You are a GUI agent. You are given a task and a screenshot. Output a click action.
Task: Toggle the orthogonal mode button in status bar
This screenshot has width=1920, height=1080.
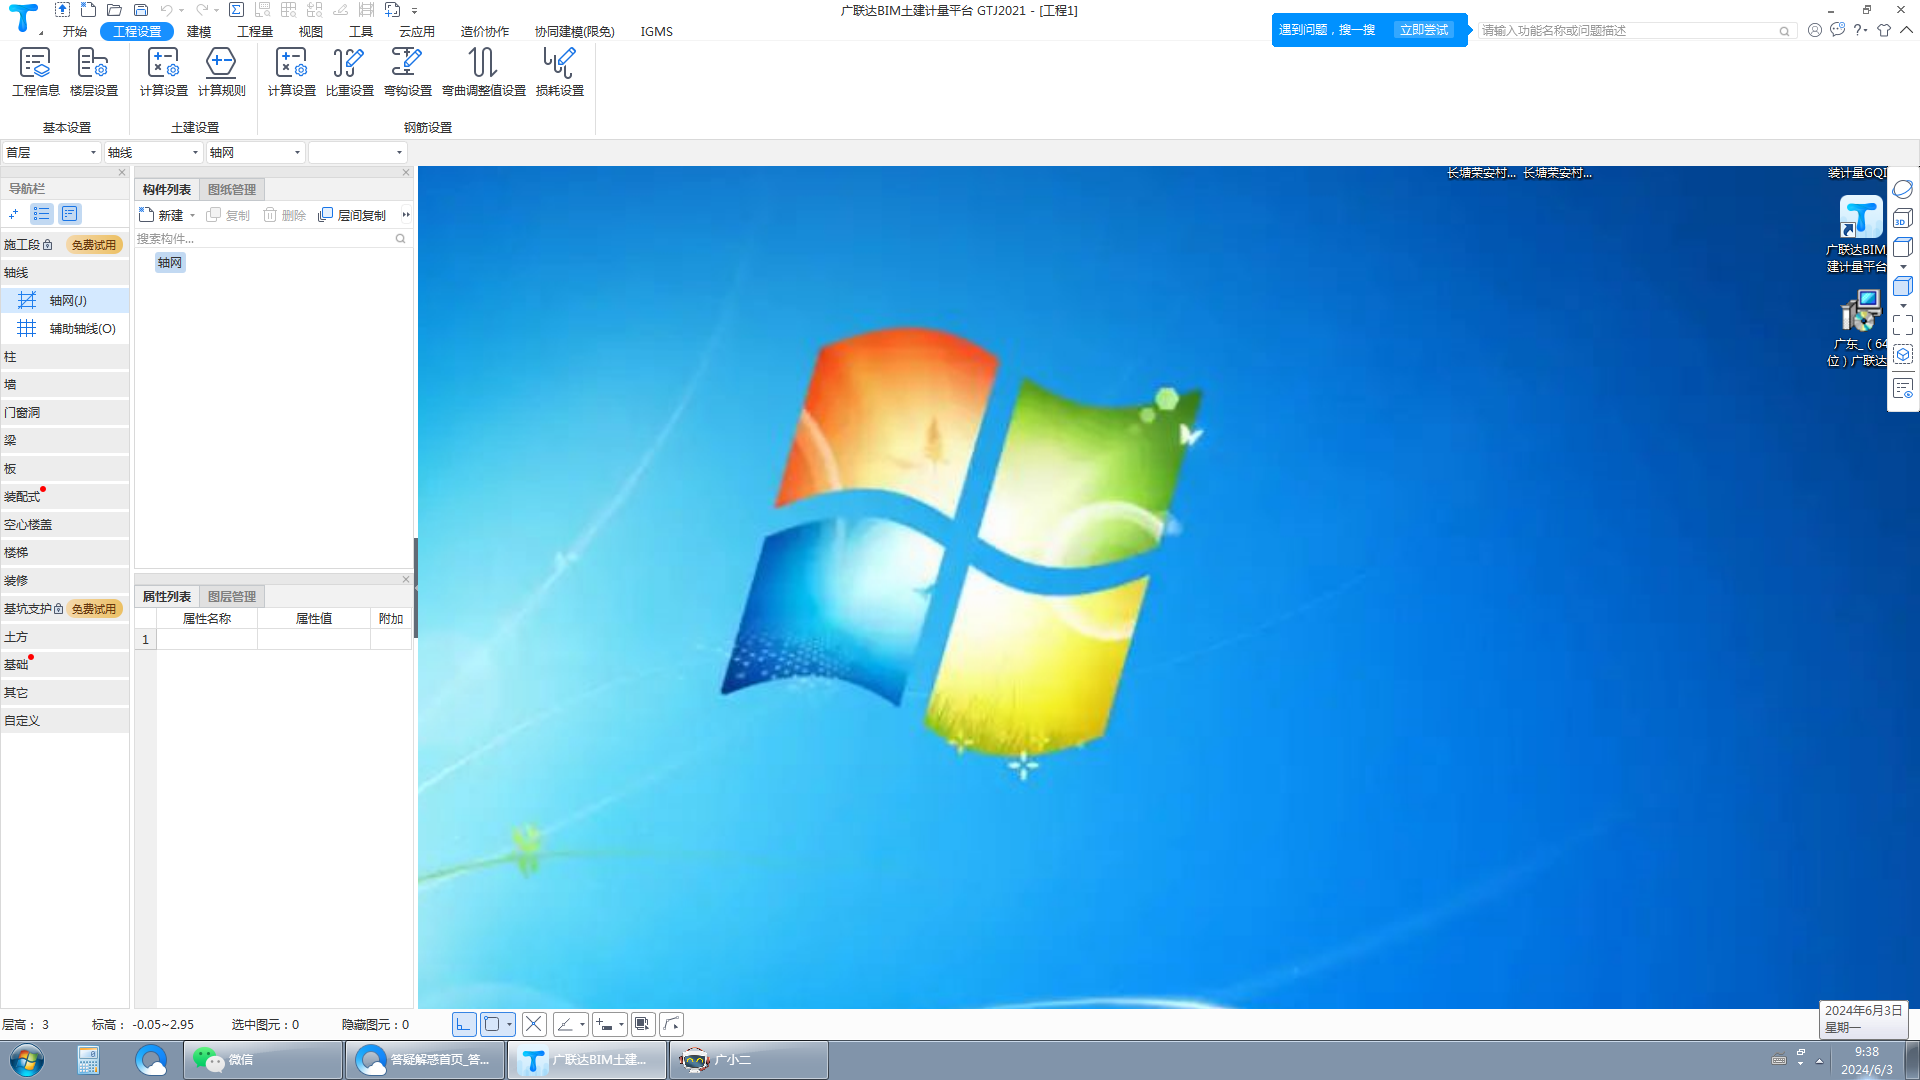point(464,1024)
